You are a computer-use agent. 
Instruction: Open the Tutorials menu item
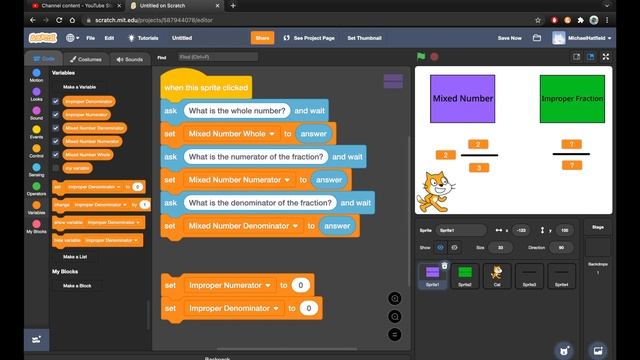(x=143, y=38)
